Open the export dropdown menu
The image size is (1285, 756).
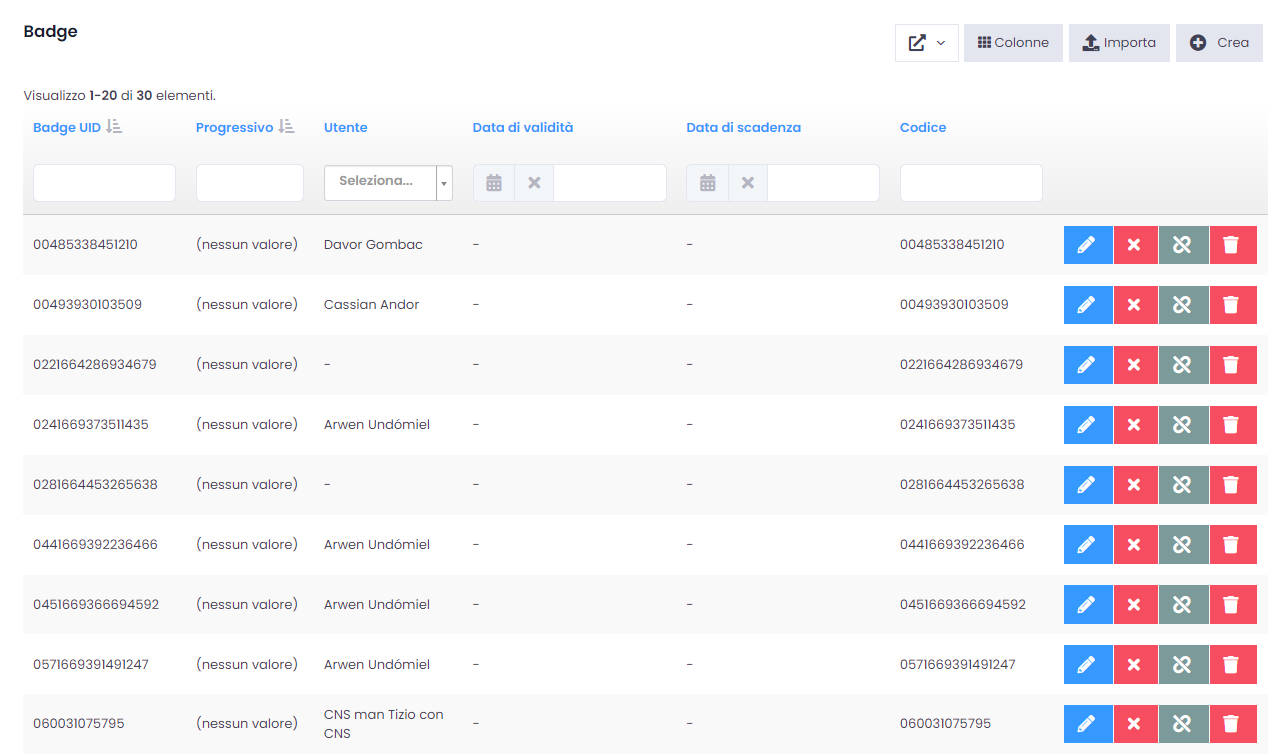926,43
